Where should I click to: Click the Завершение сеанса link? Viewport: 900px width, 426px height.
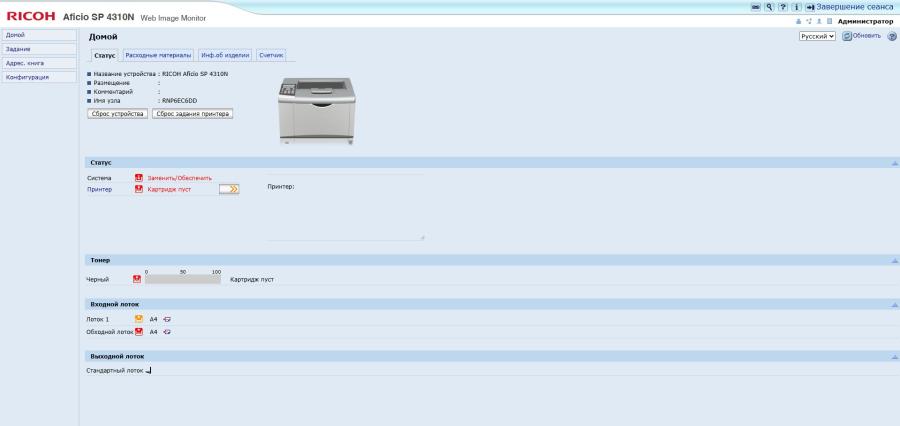pyautogui.click(x=855, y=7)
